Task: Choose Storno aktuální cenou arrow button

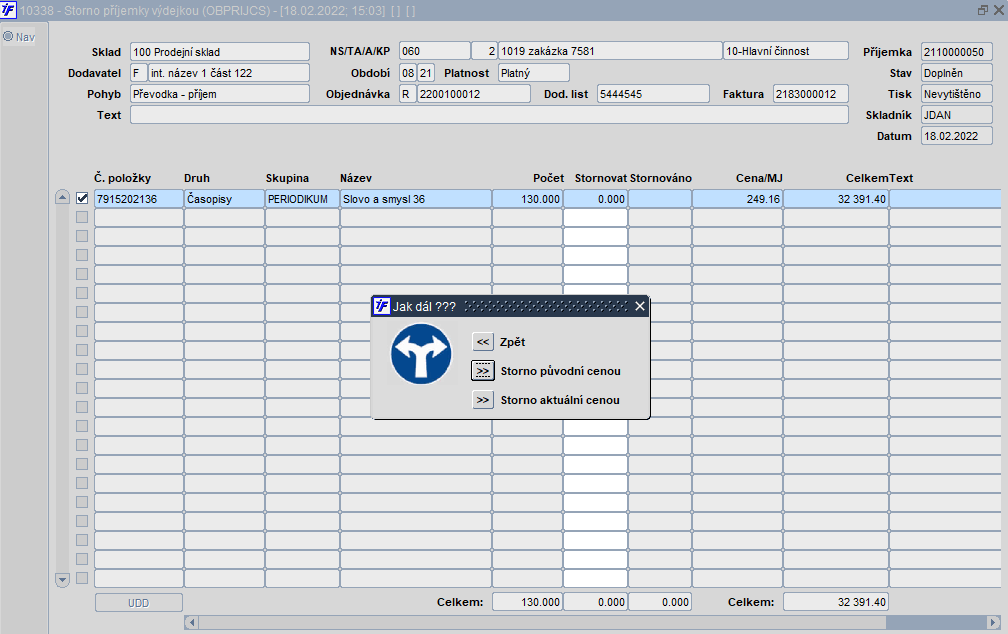Action: pos(483,400)
